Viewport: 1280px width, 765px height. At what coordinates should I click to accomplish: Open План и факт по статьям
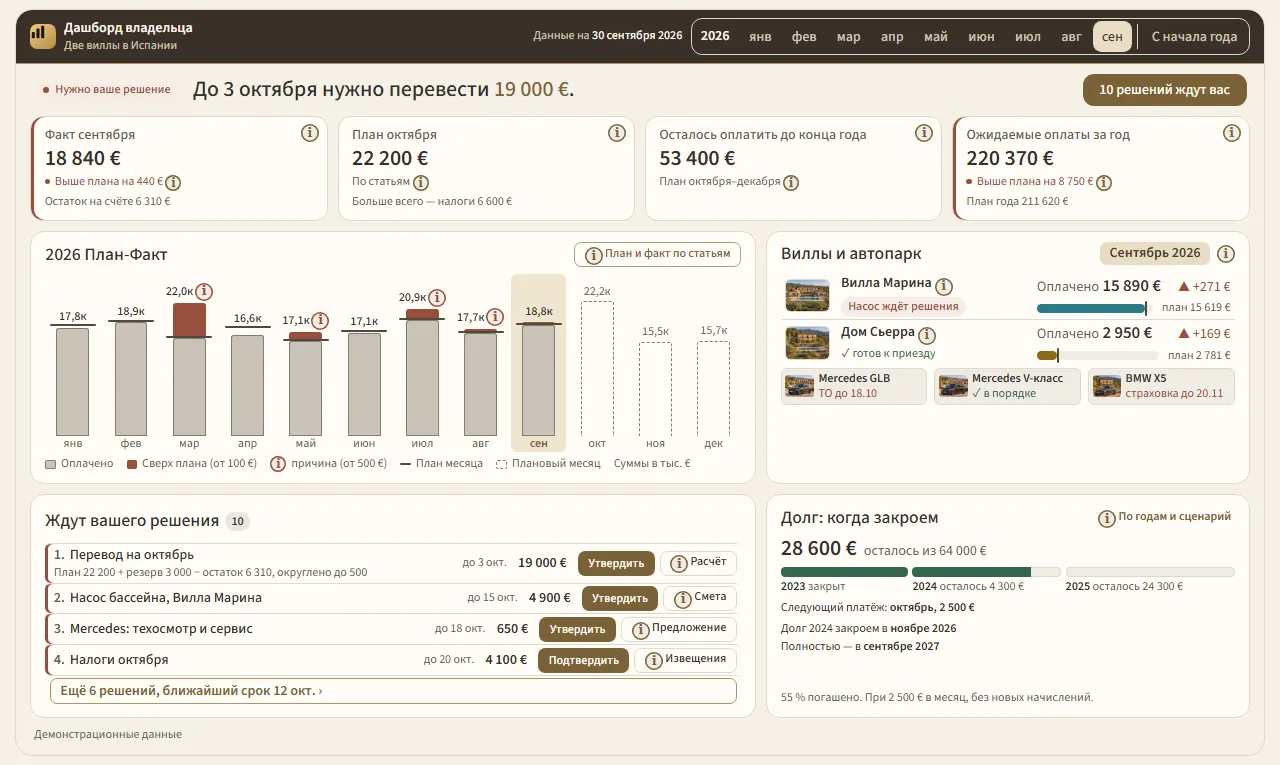(658, 254)
